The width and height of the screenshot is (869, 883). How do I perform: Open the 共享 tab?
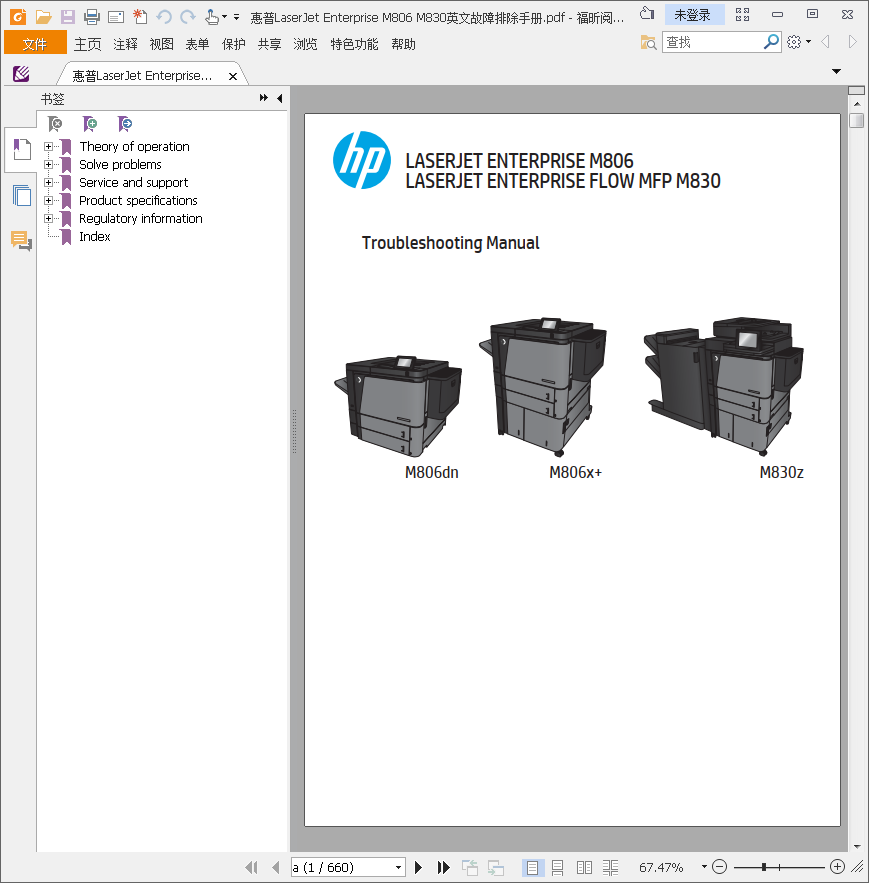pos(269,44)
